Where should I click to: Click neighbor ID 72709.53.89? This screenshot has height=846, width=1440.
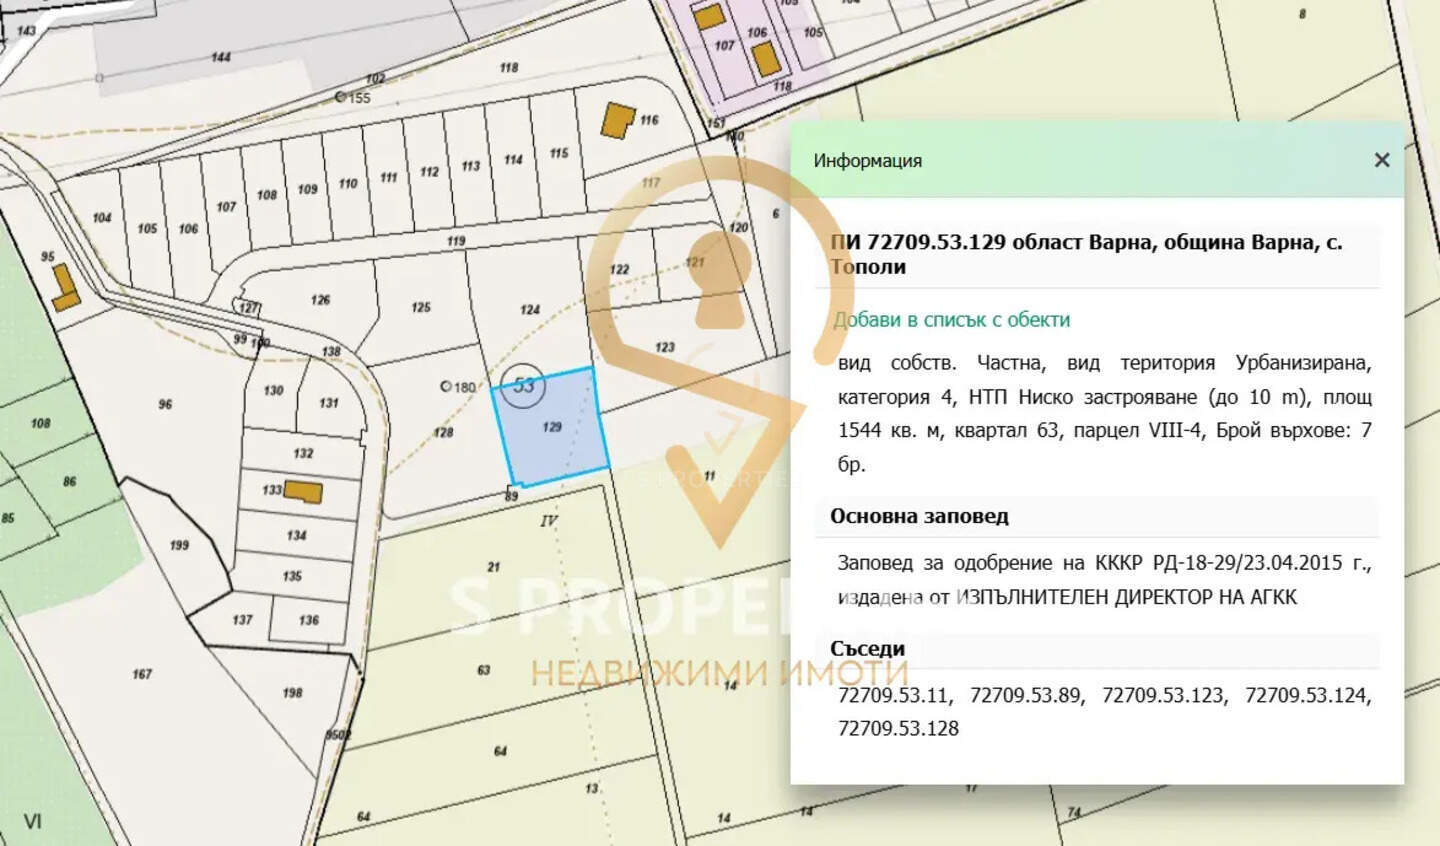click(1026, 695)
